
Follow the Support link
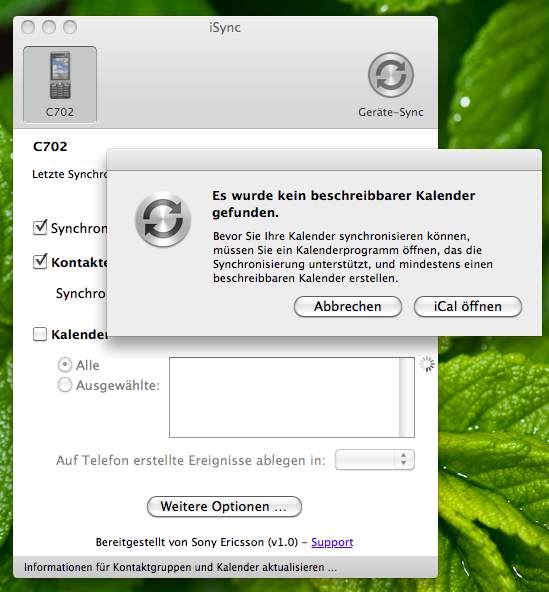click(332, 542)
